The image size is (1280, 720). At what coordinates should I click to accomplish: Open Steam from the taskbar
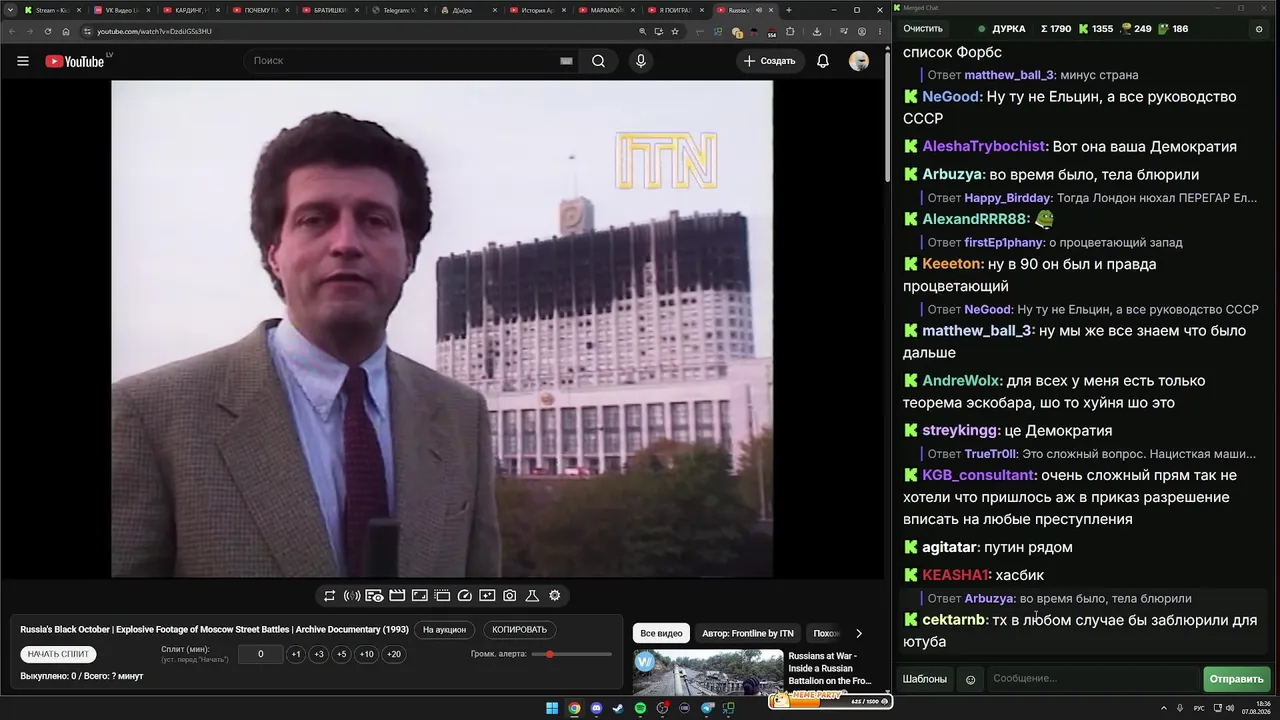(x=618, y=708)
